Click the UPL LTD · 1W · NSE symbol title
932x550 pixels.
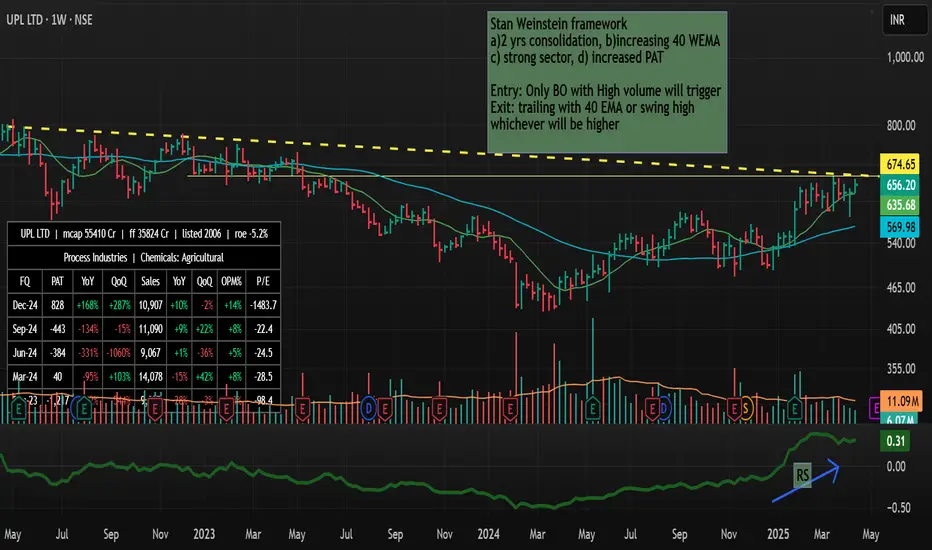pos(49,20)
